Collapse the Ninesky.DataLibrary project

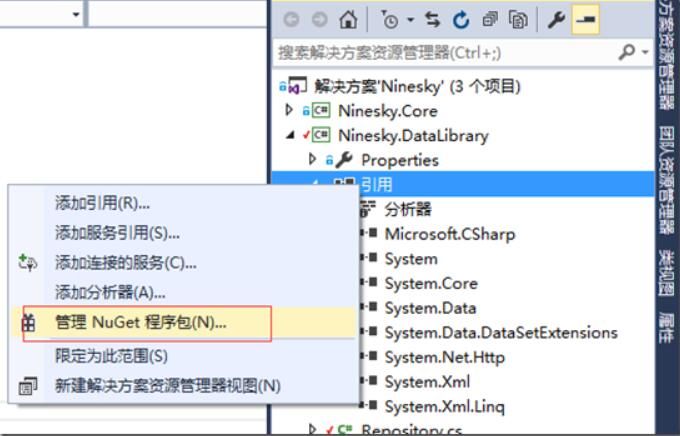coord(290,136)
